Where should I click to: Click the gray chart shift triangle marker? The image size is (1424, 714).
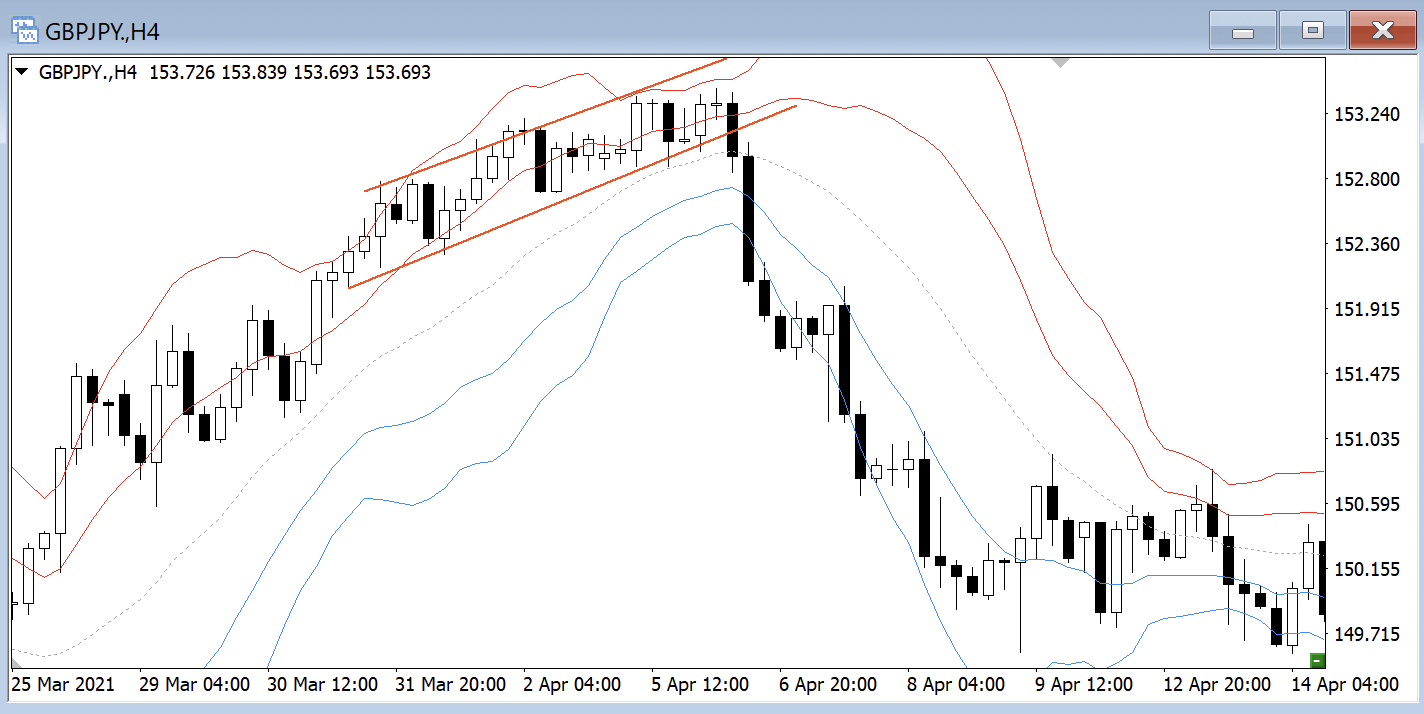(1061, 63)
